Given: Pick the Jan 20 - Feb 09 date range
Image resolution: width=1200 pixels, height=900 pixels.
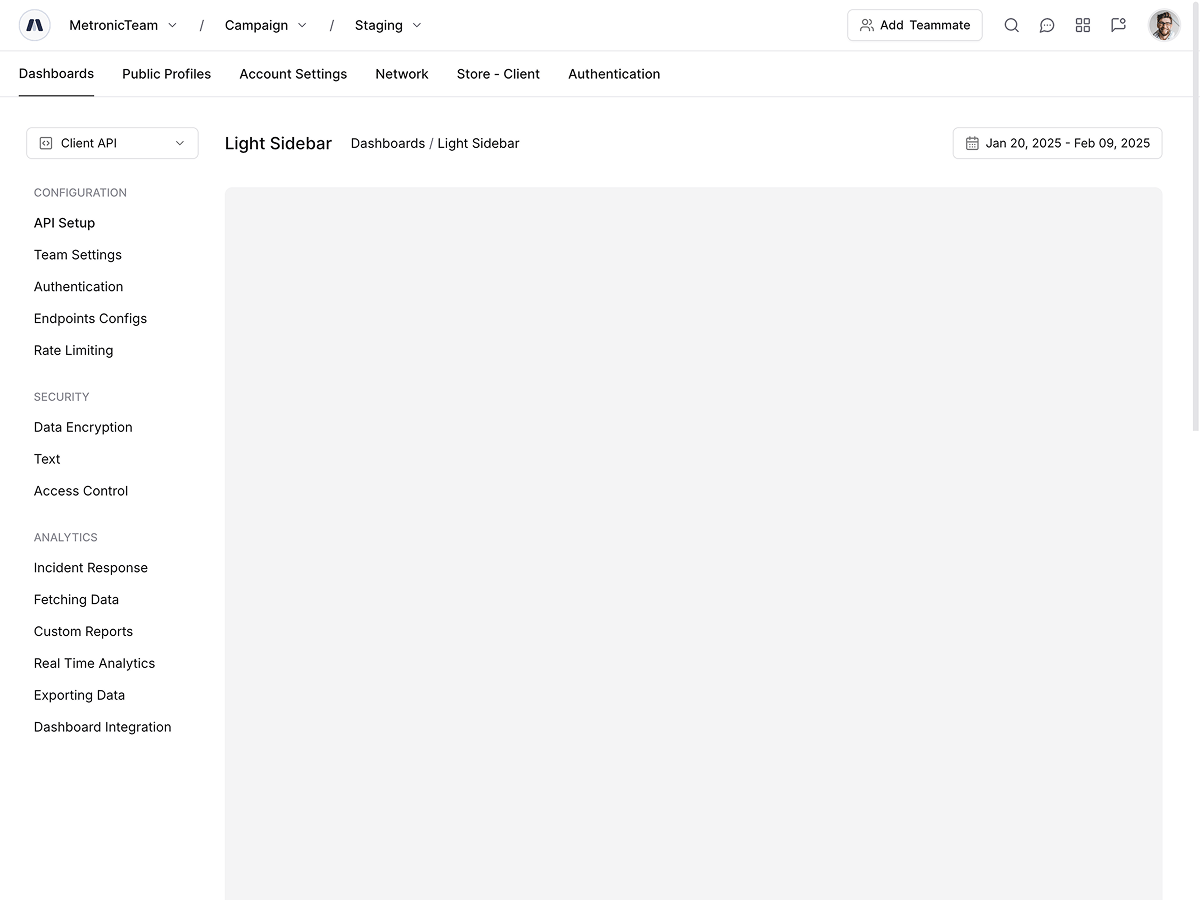Looking at the screenshot, I should point(1057,143).
